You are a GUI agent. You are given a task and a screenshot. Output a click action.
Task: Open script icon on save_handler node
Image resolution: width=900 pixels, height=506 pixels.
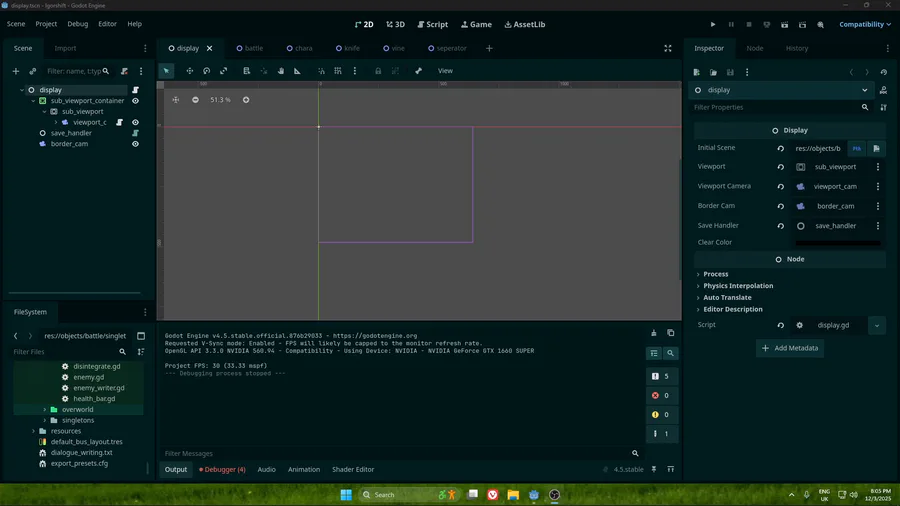135,133
